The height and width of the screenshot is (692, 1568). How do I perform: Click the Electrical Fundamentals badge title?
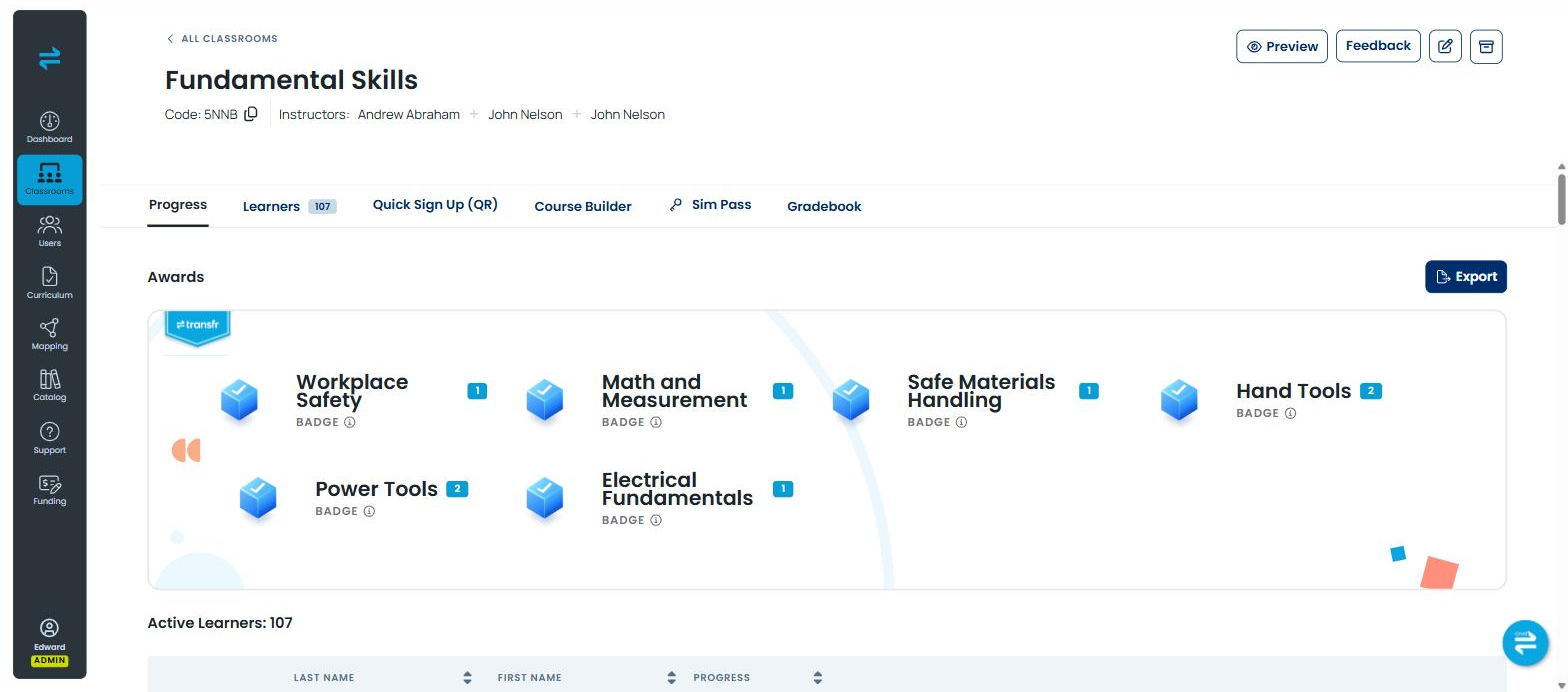click(x=677, y=489)
